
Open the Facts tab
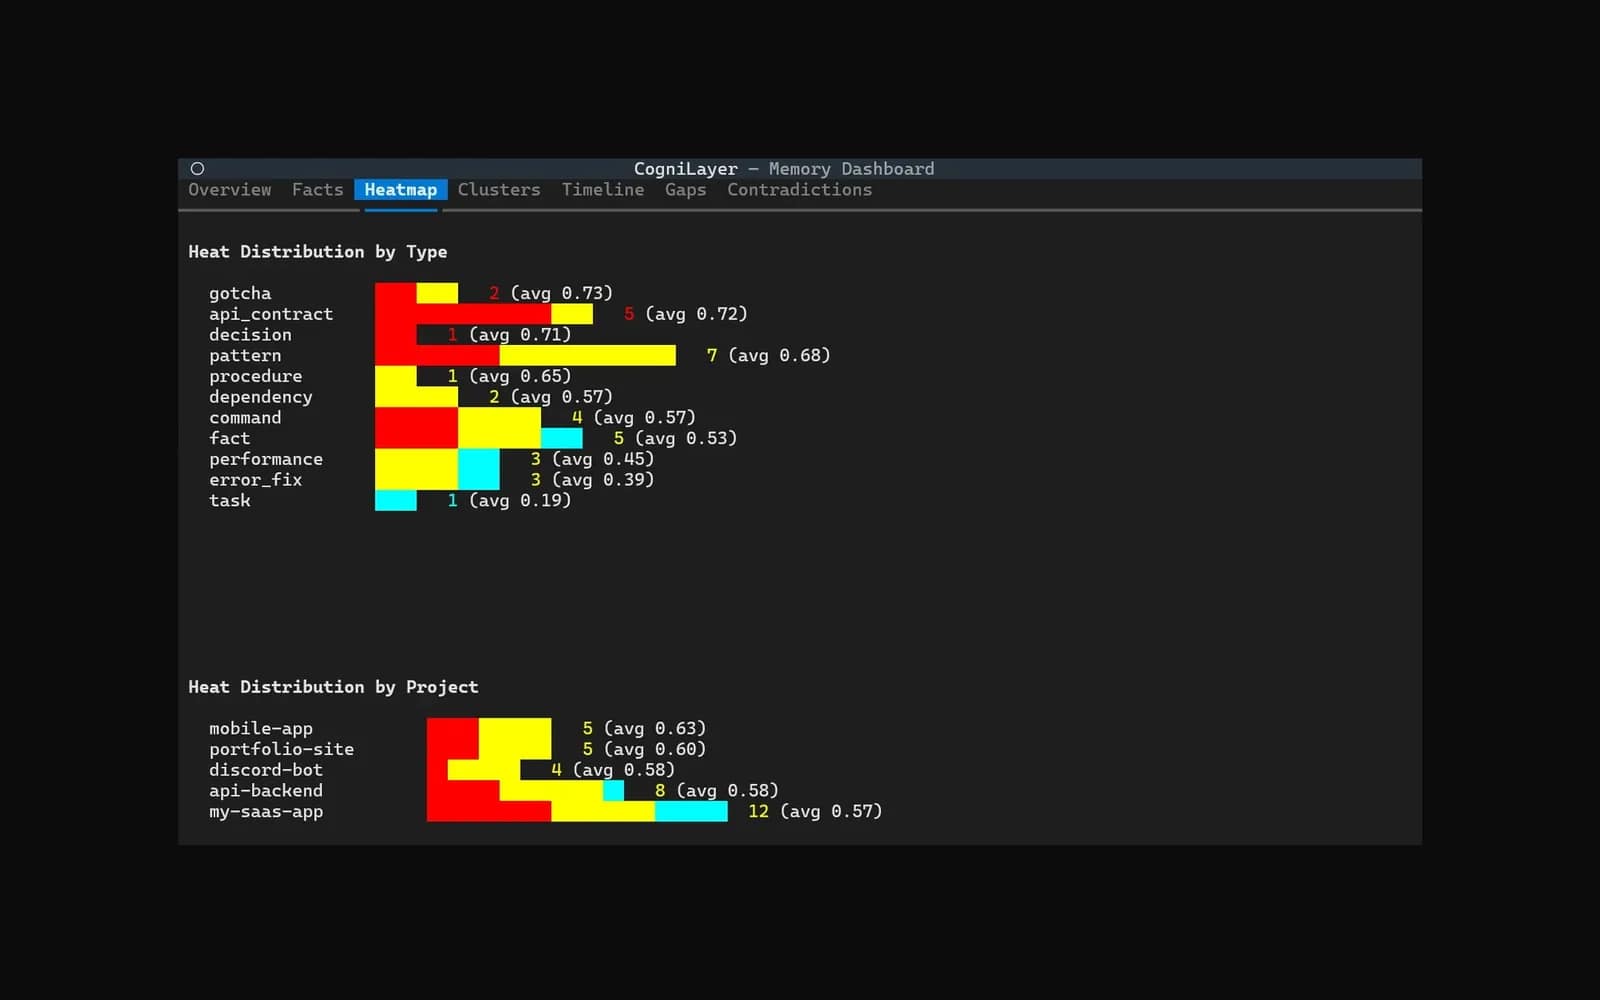coord(317,190)
